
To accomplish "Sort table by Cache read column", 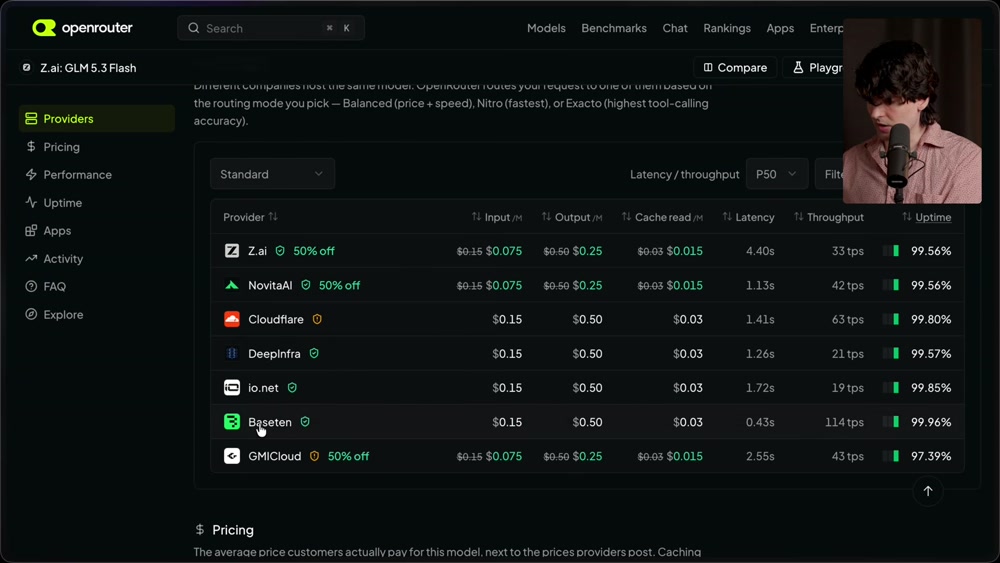I will click(662, 217).
